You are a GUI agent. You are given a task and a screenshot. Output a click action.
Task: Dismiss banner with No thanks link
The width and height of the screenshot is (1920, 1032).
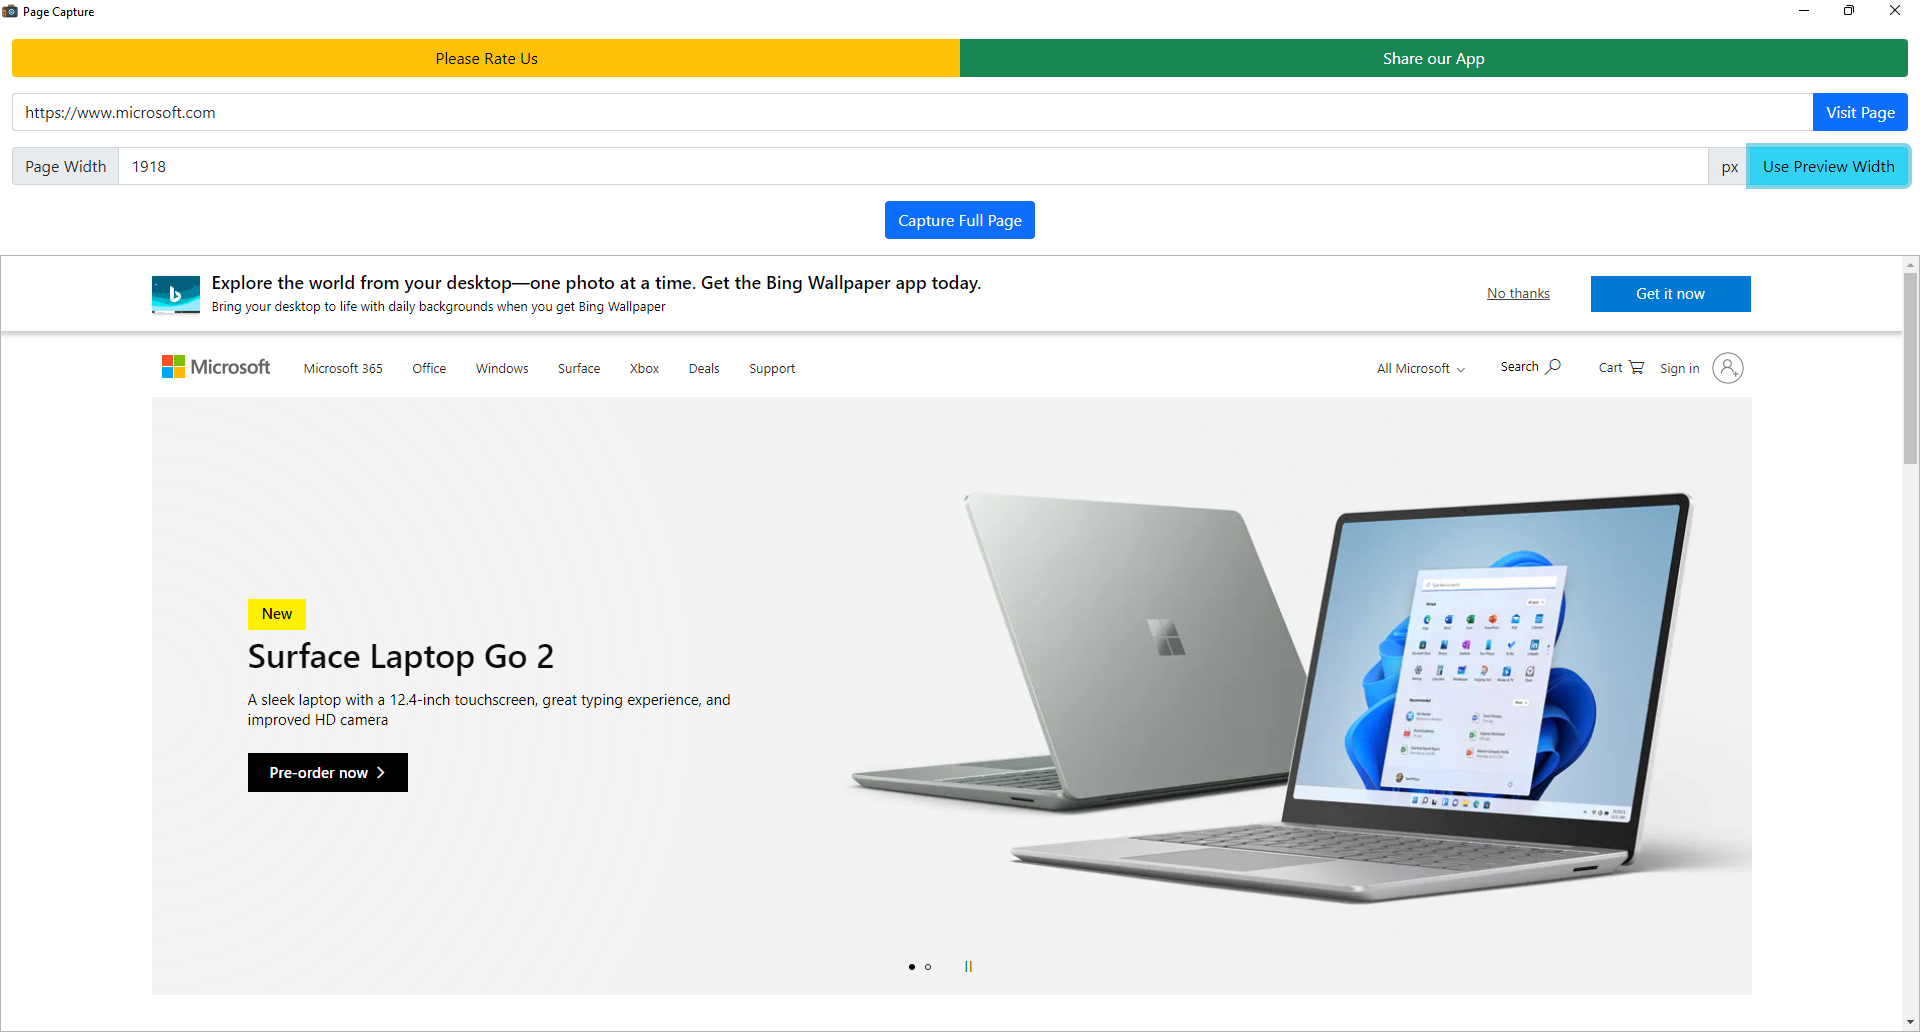coord(1517,294)
